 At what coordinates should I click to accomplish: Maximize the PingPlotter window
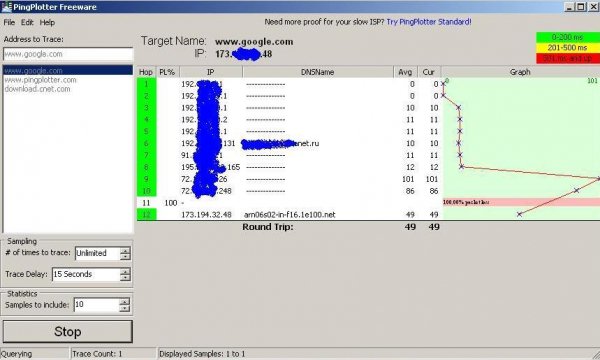pos(581,7)
